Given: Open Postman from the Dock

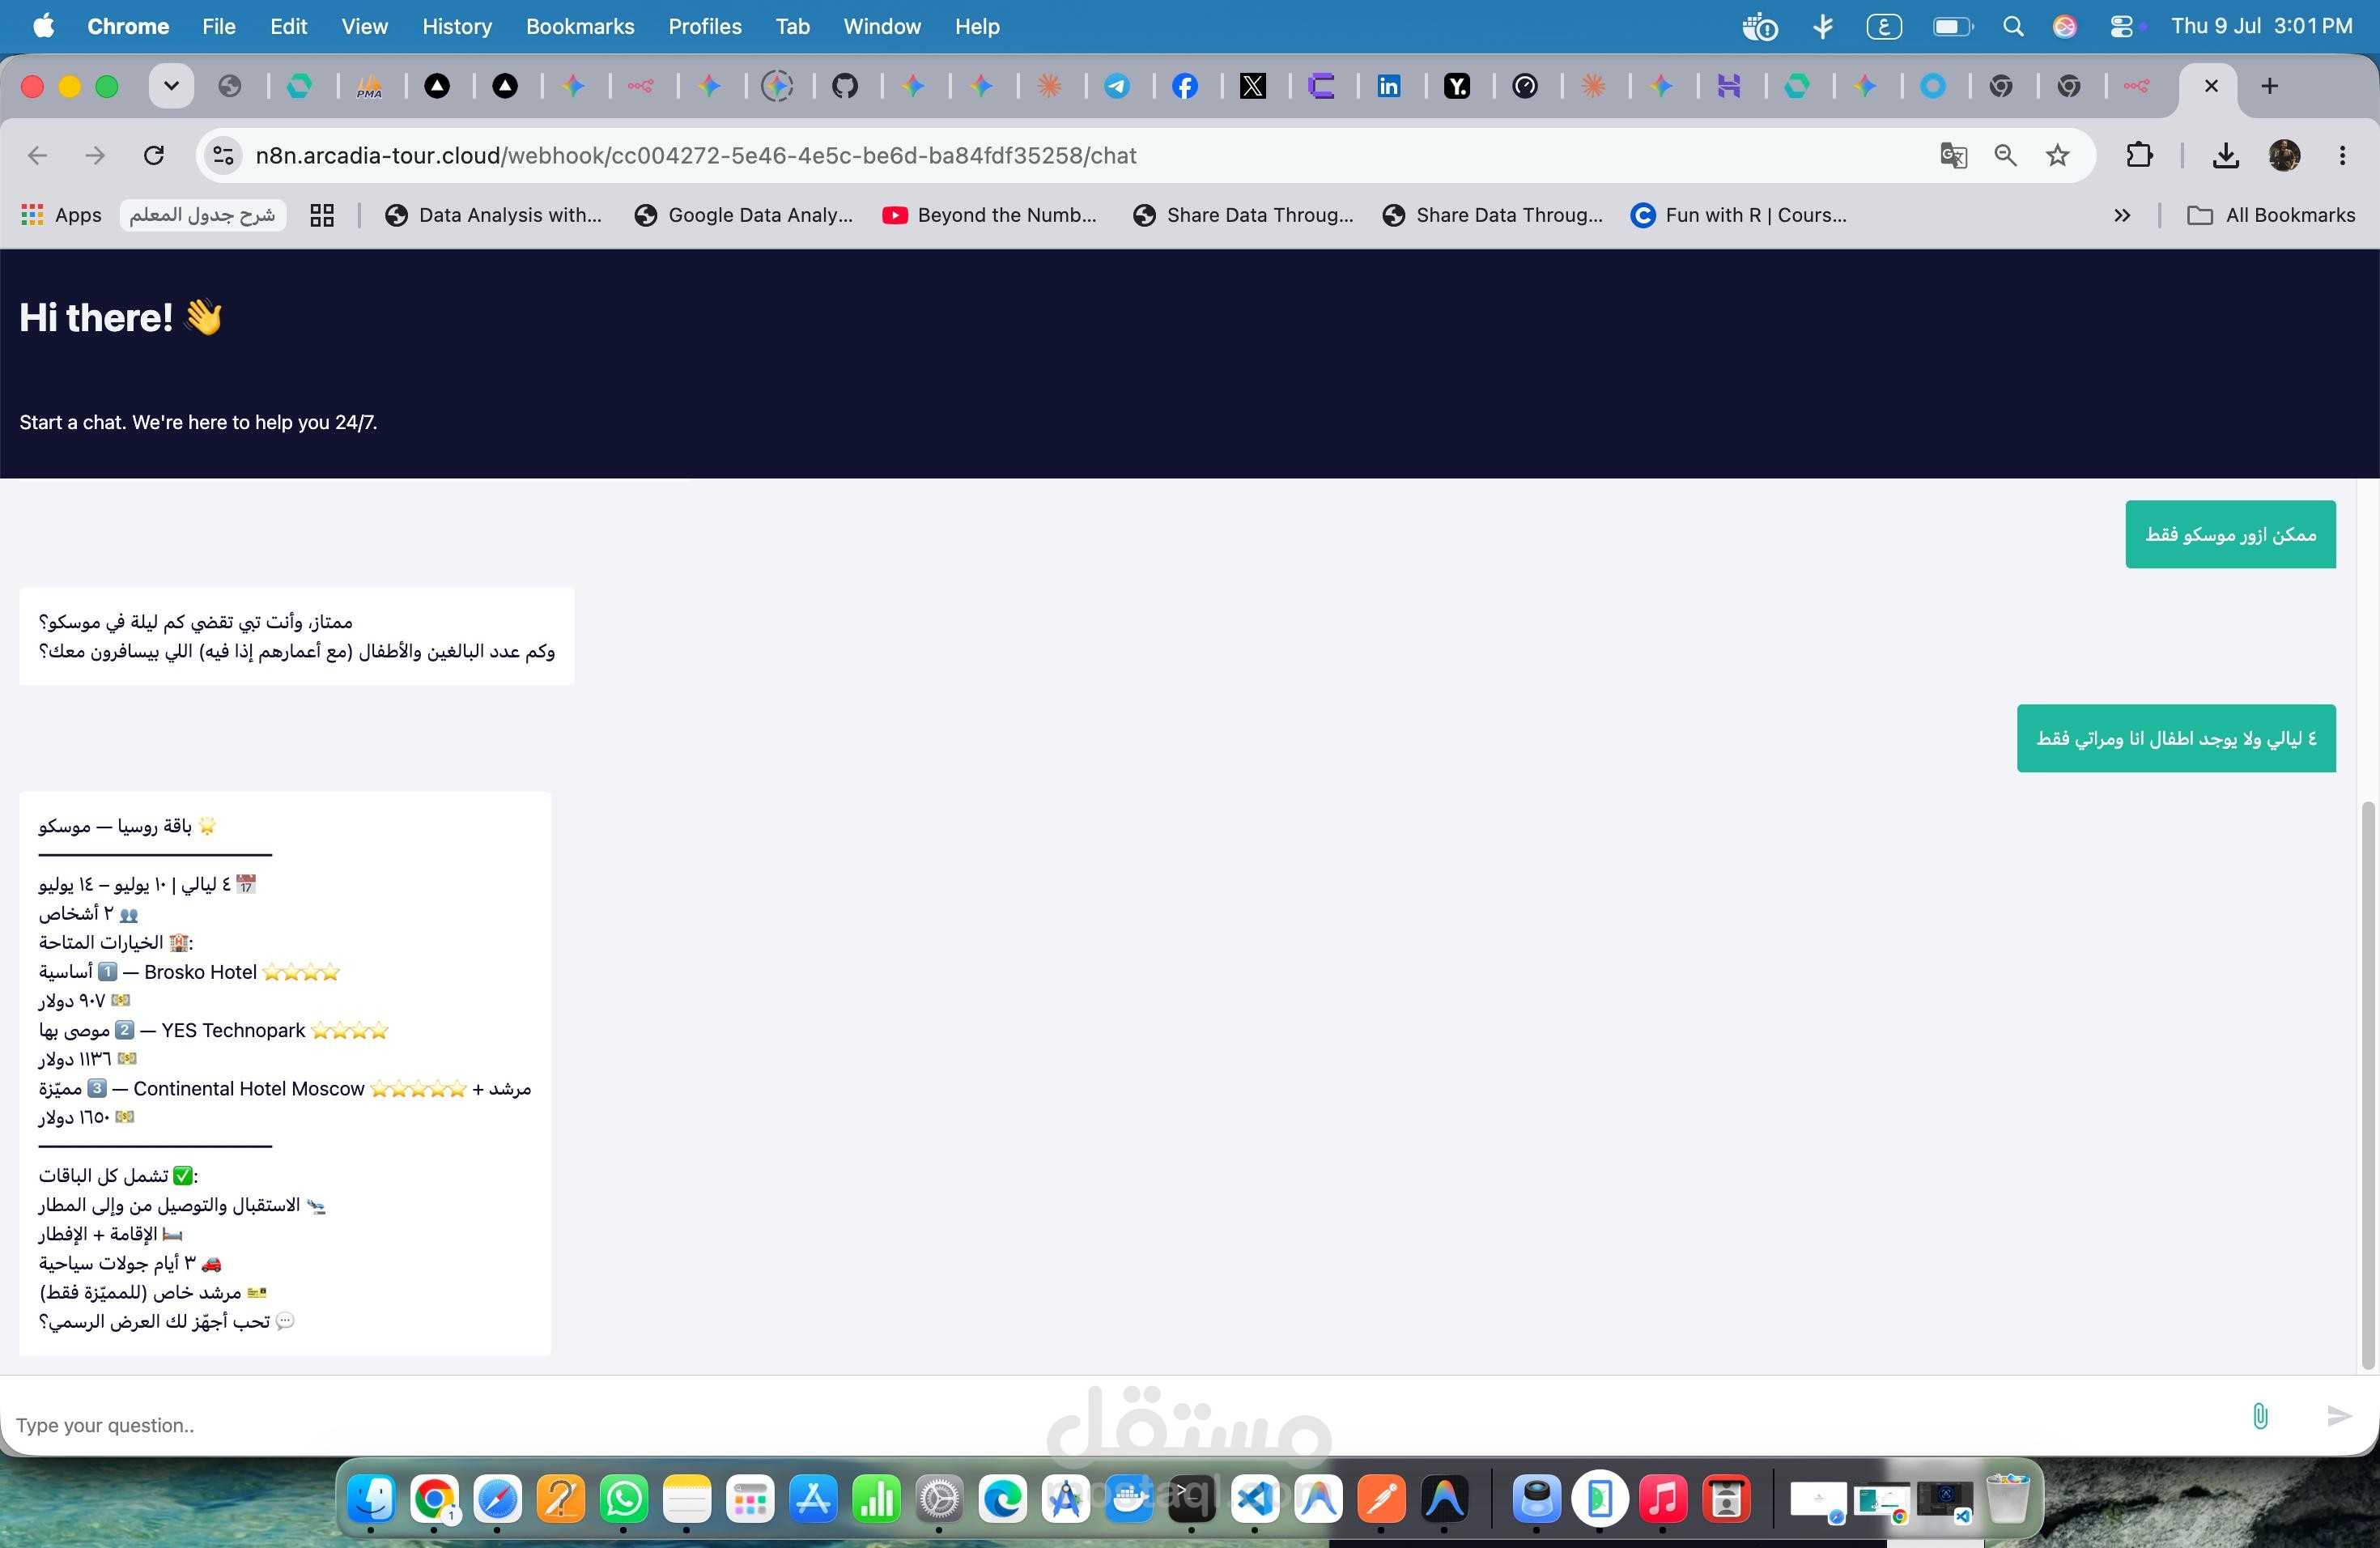Looking at the screenshot, I should click(1381, 1500).
